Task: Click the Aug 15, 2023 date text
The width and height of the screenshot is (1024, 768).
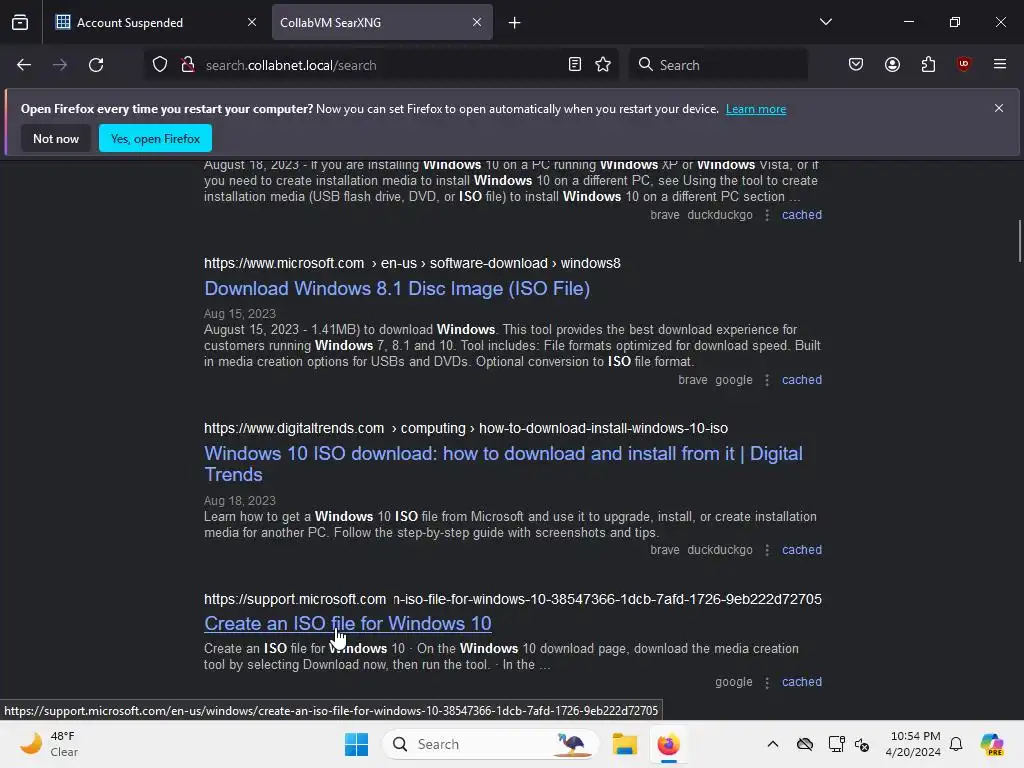Action: 240,313
